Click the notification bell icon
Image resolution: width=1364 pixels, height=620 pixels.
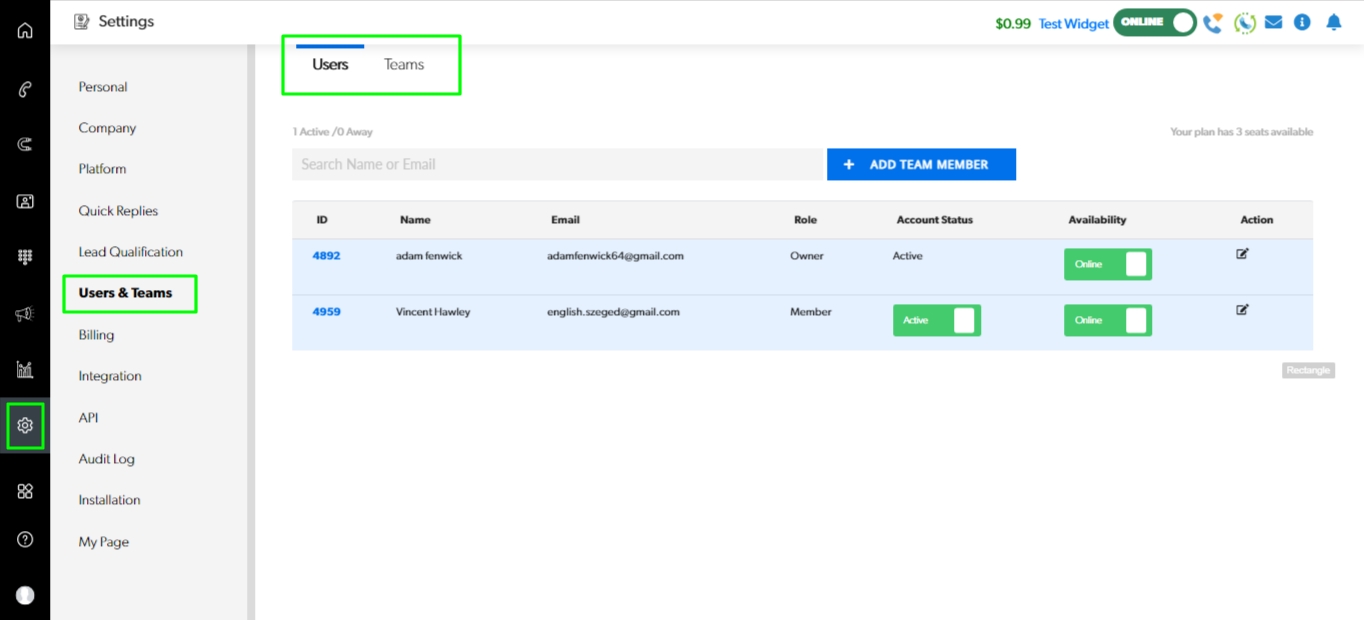coord(1333,22)
